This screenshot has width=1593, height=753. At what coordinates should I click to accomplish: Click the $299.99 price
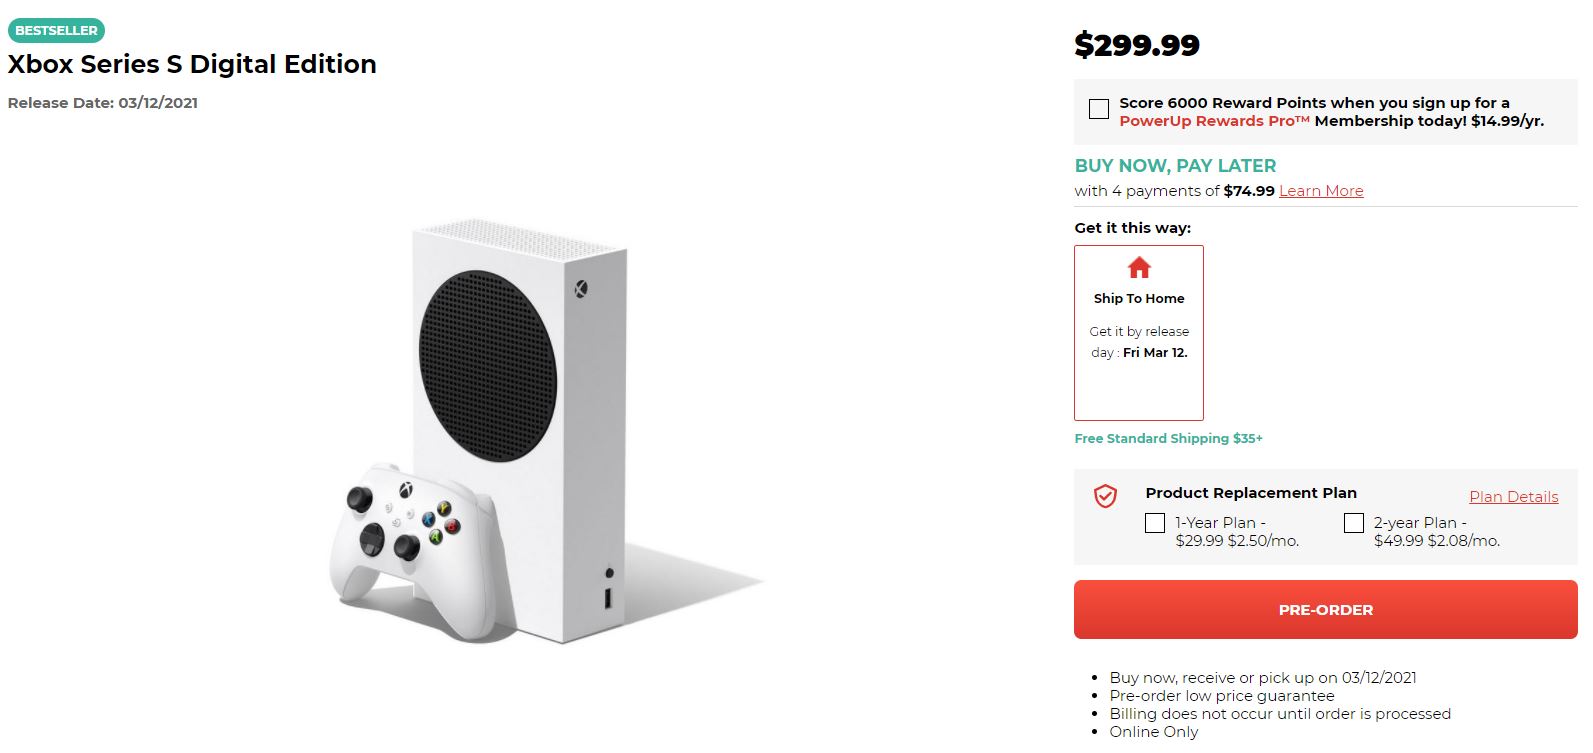[1137, 45]
